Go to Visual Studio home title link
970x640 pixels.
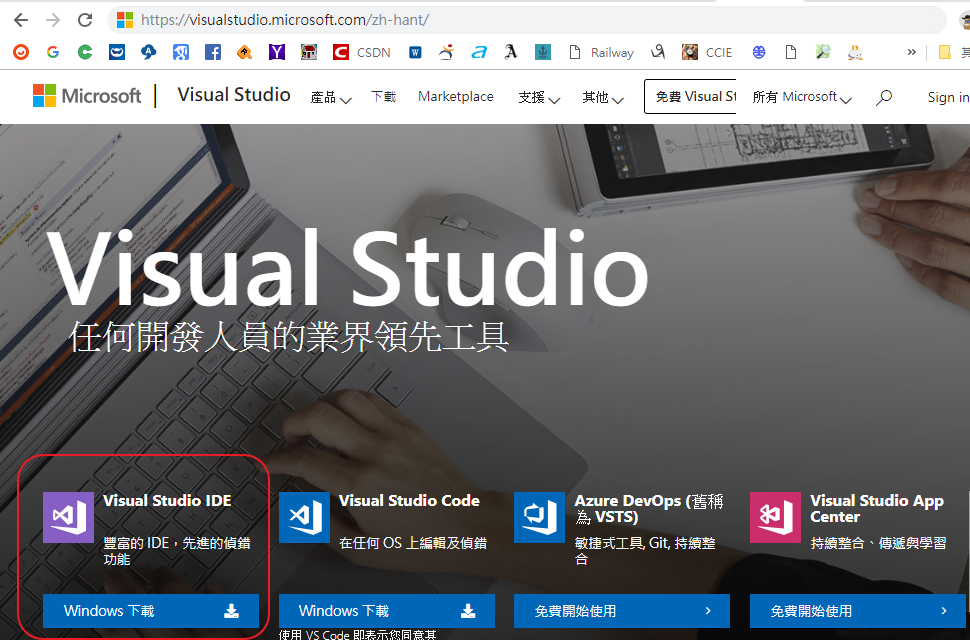(x=234, y=95)
